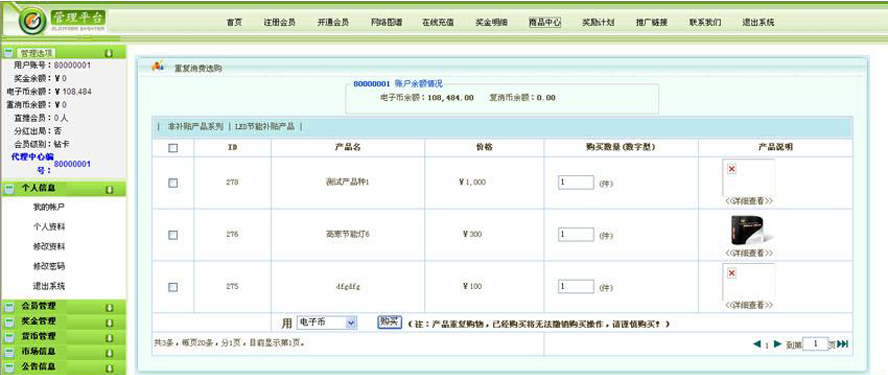Image resolution: width=888 pixels, height=375 pixels.
Task: Go to previous page with left arrow
Action: click(x=757, y=344)
